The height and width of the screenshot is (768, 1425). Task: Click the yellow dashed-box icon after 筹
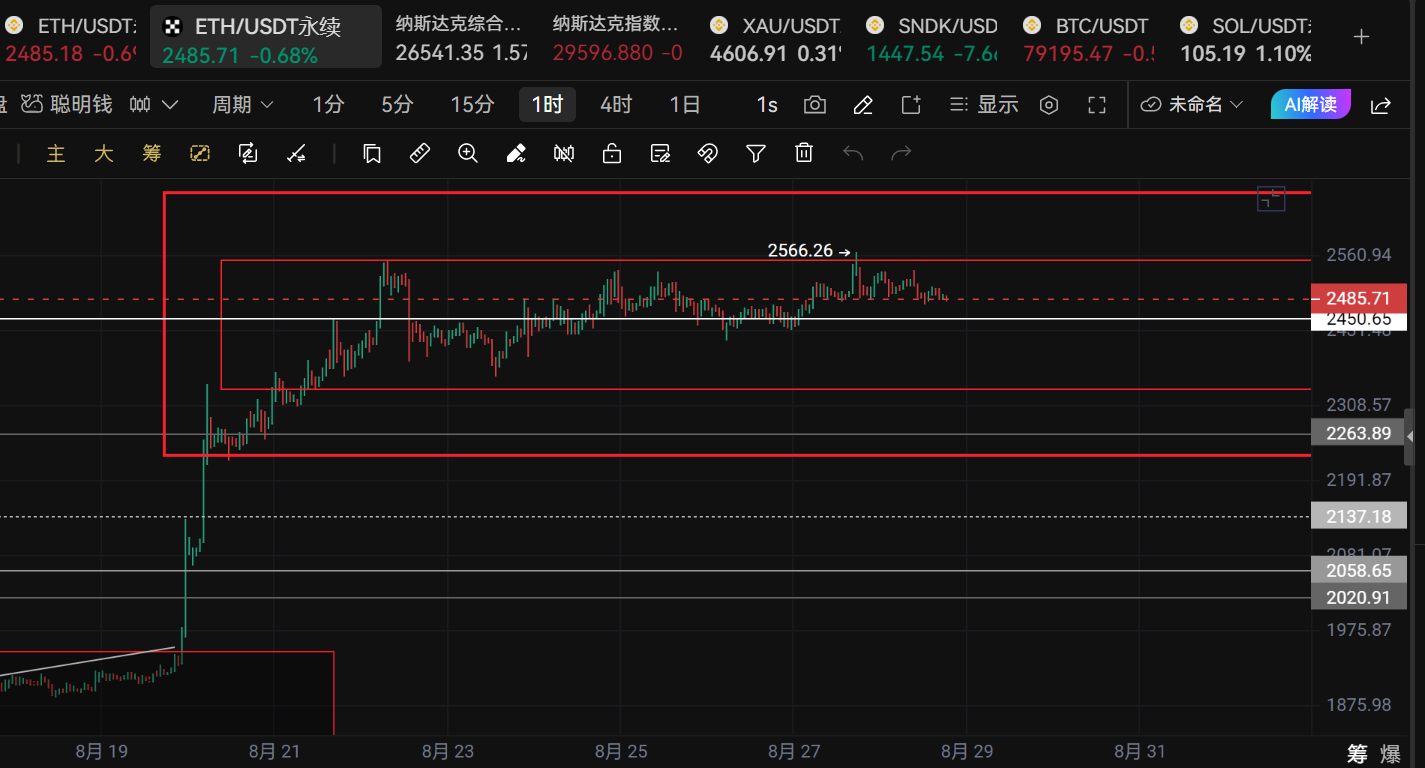(200, 153)
